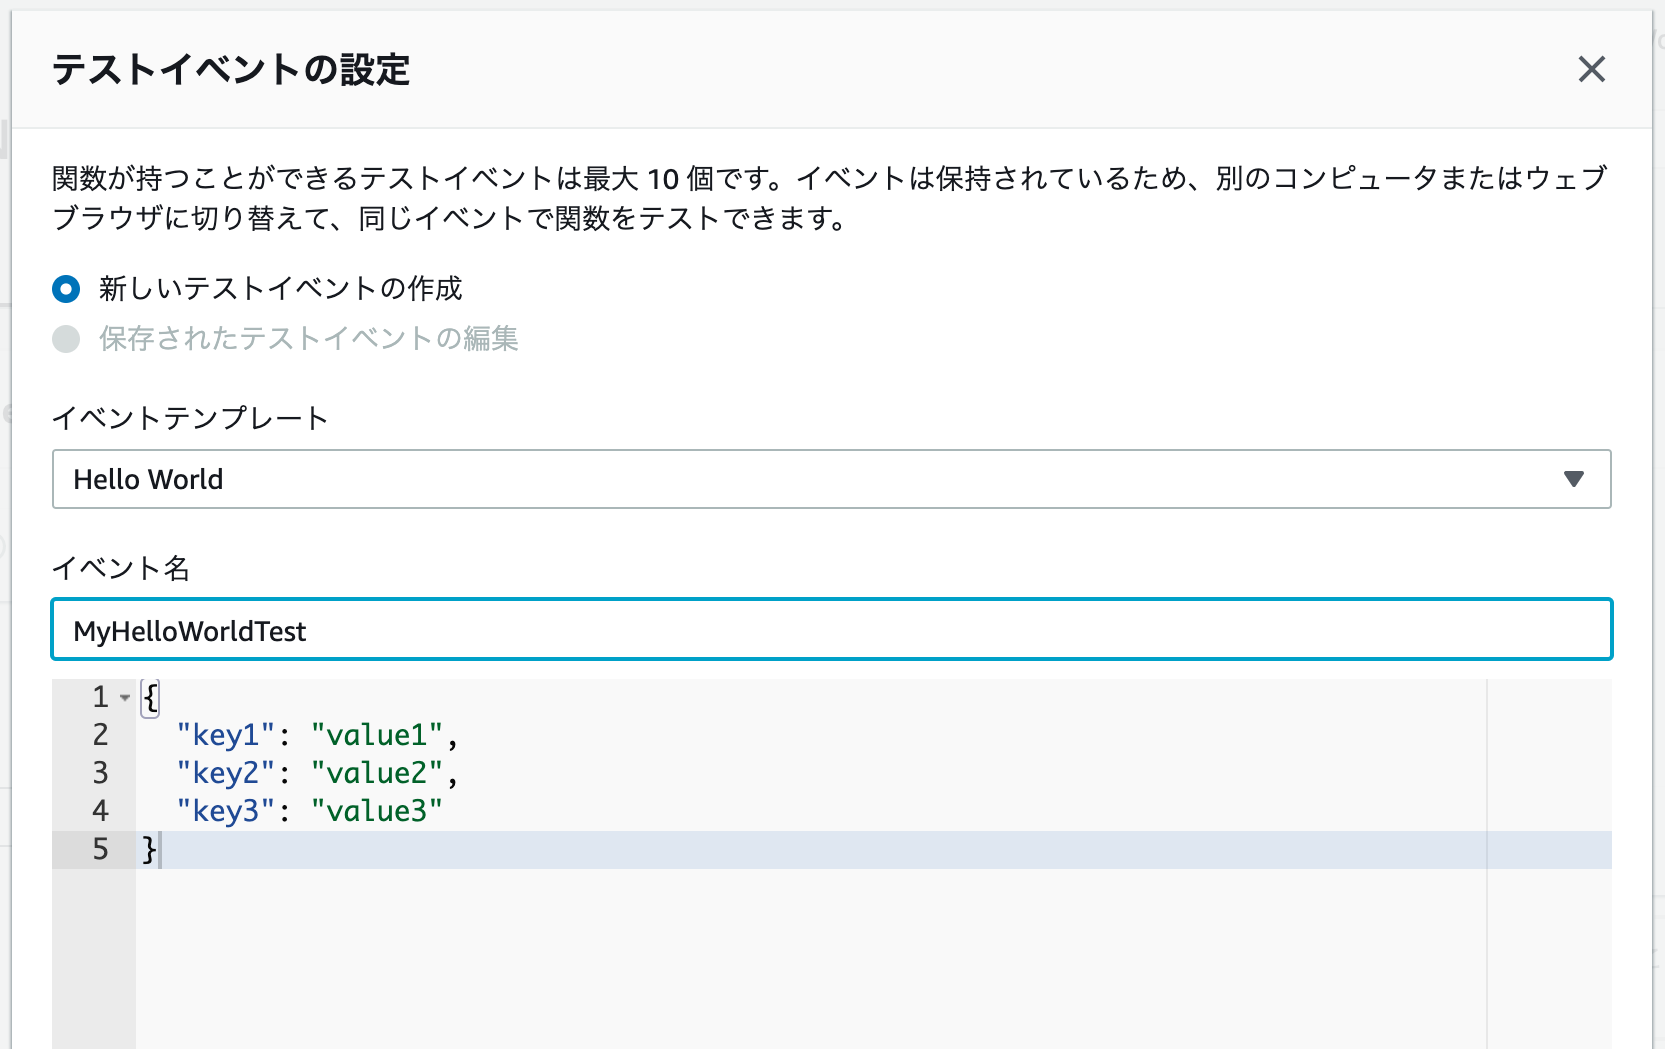Click line number 3 in the editor gutter

click(x=100, y=773)
